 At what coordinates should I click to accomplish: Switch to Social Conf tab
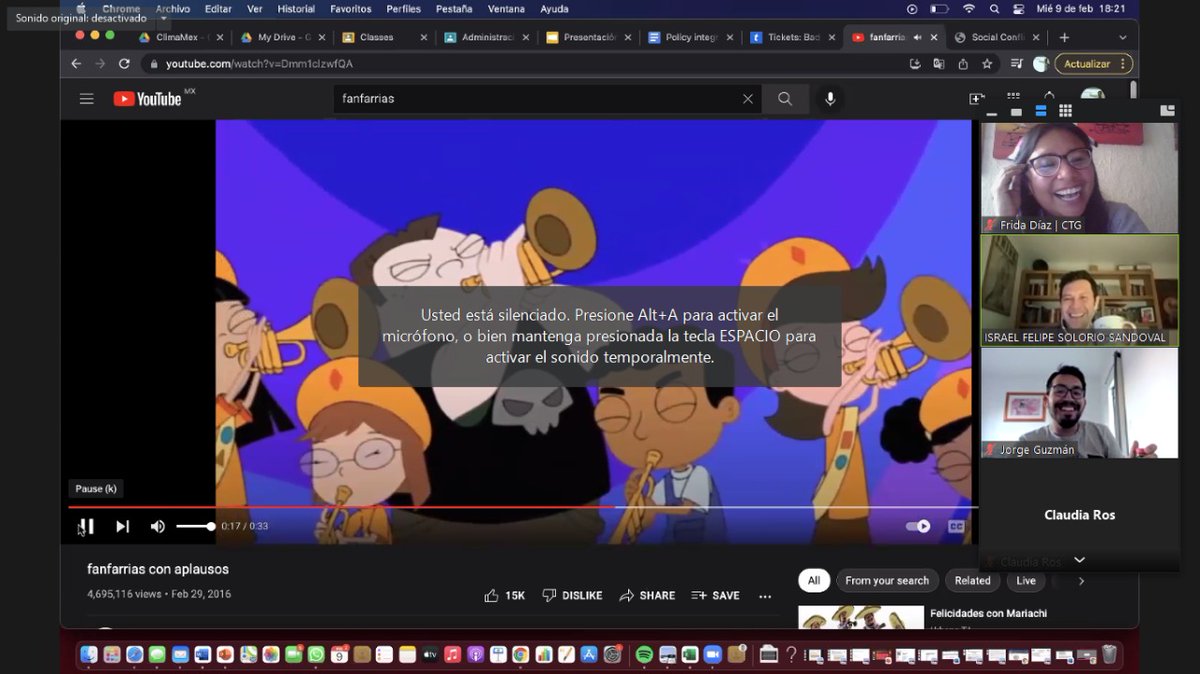coord(996,37)
